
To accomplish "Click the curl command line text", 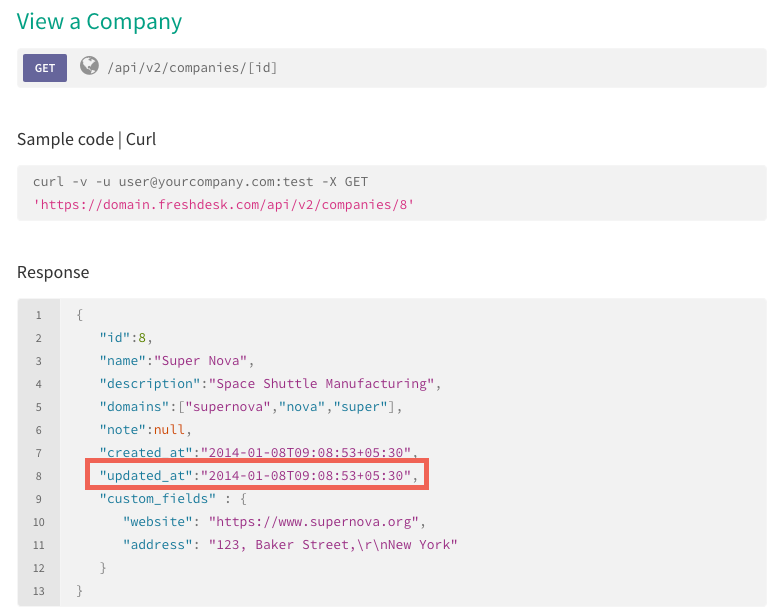I will point(200,182).
